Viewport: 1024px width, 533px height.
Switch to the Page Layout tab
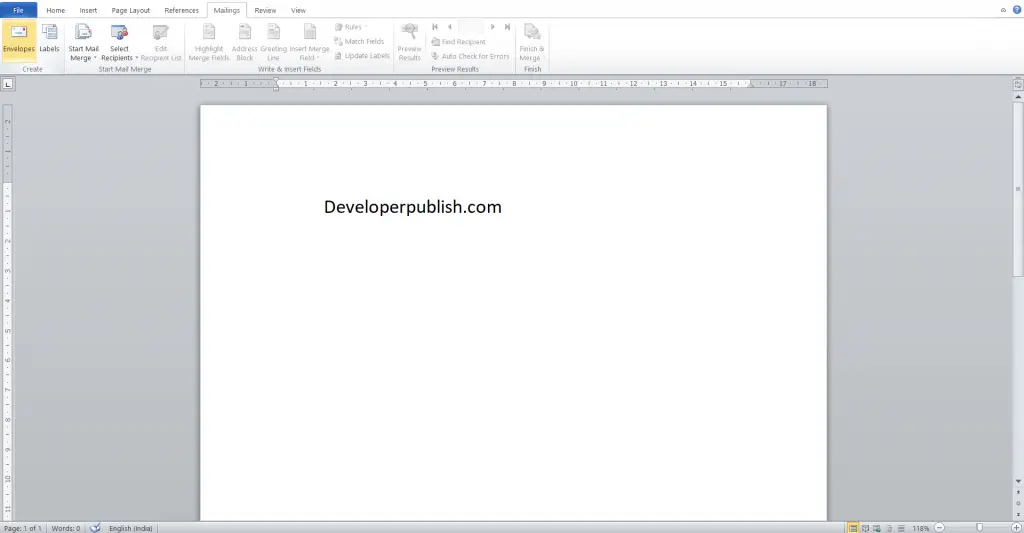click(131, 10)
